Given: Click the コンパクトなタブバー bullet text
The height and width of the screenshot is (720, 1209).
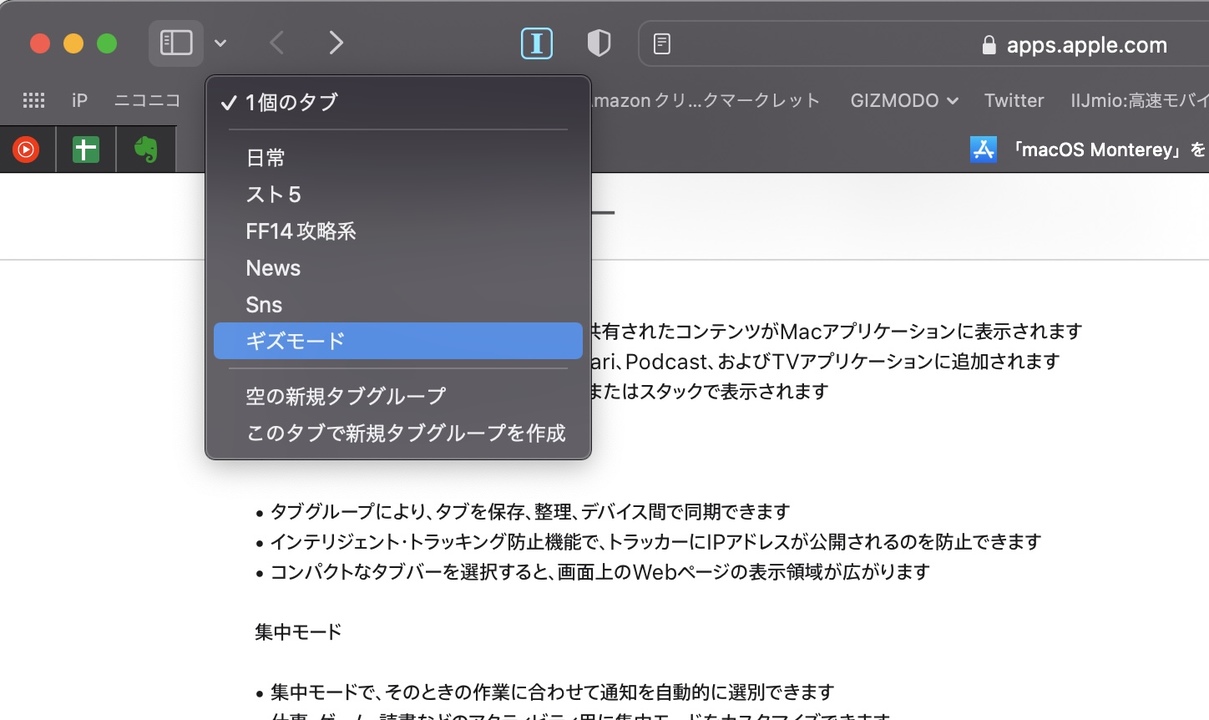Looking at the screenshot, I should coord(600,572).
